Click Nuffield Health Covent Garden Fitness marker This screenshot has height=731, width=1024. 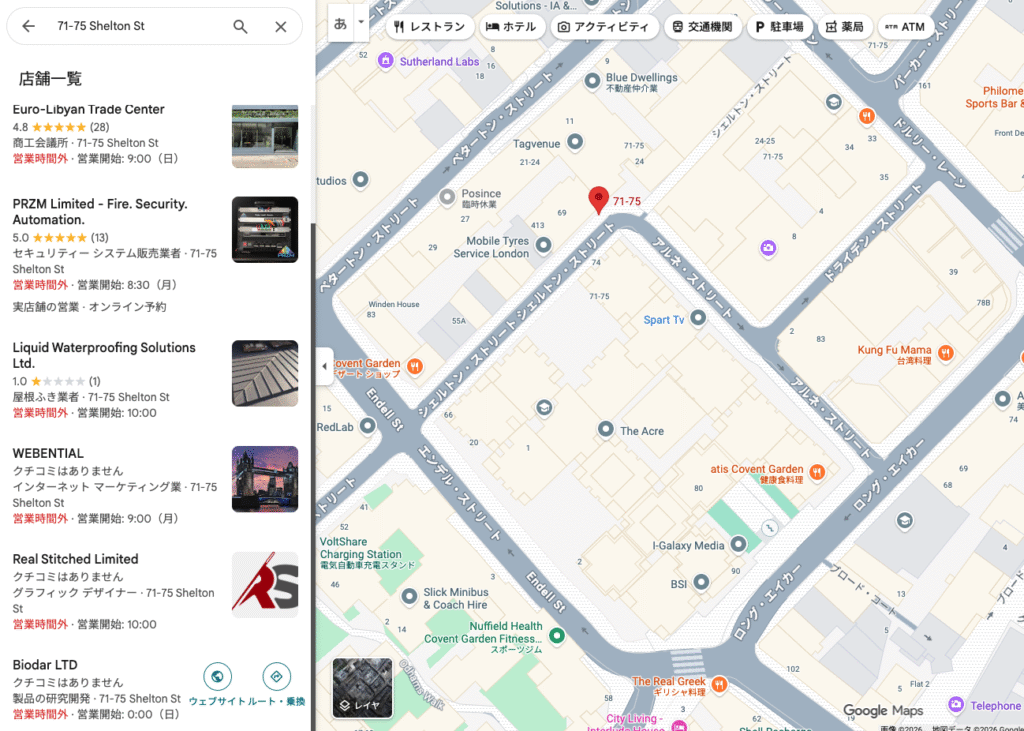pos(556,634)
